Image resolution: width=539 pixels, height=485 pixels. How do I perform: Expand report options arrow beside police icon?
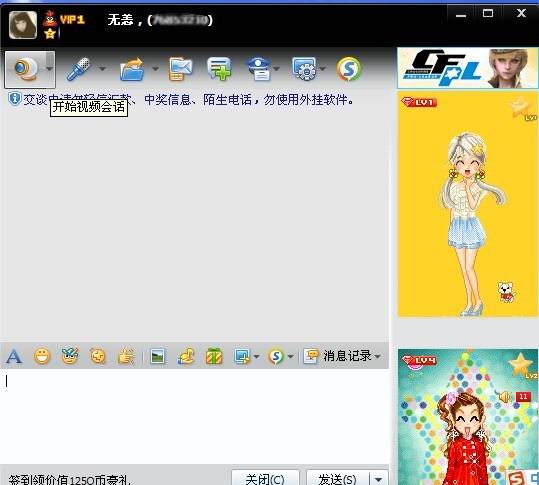(277, 69)
